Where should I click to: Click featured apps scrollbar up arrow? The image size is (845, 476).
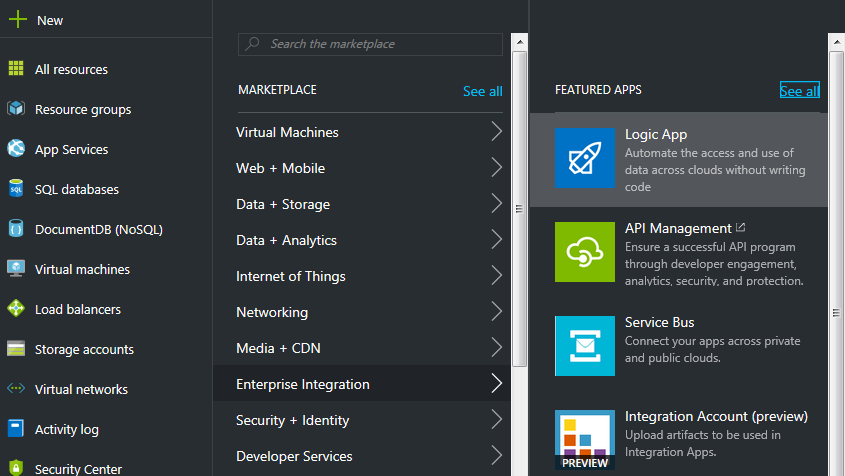point(836,42)
